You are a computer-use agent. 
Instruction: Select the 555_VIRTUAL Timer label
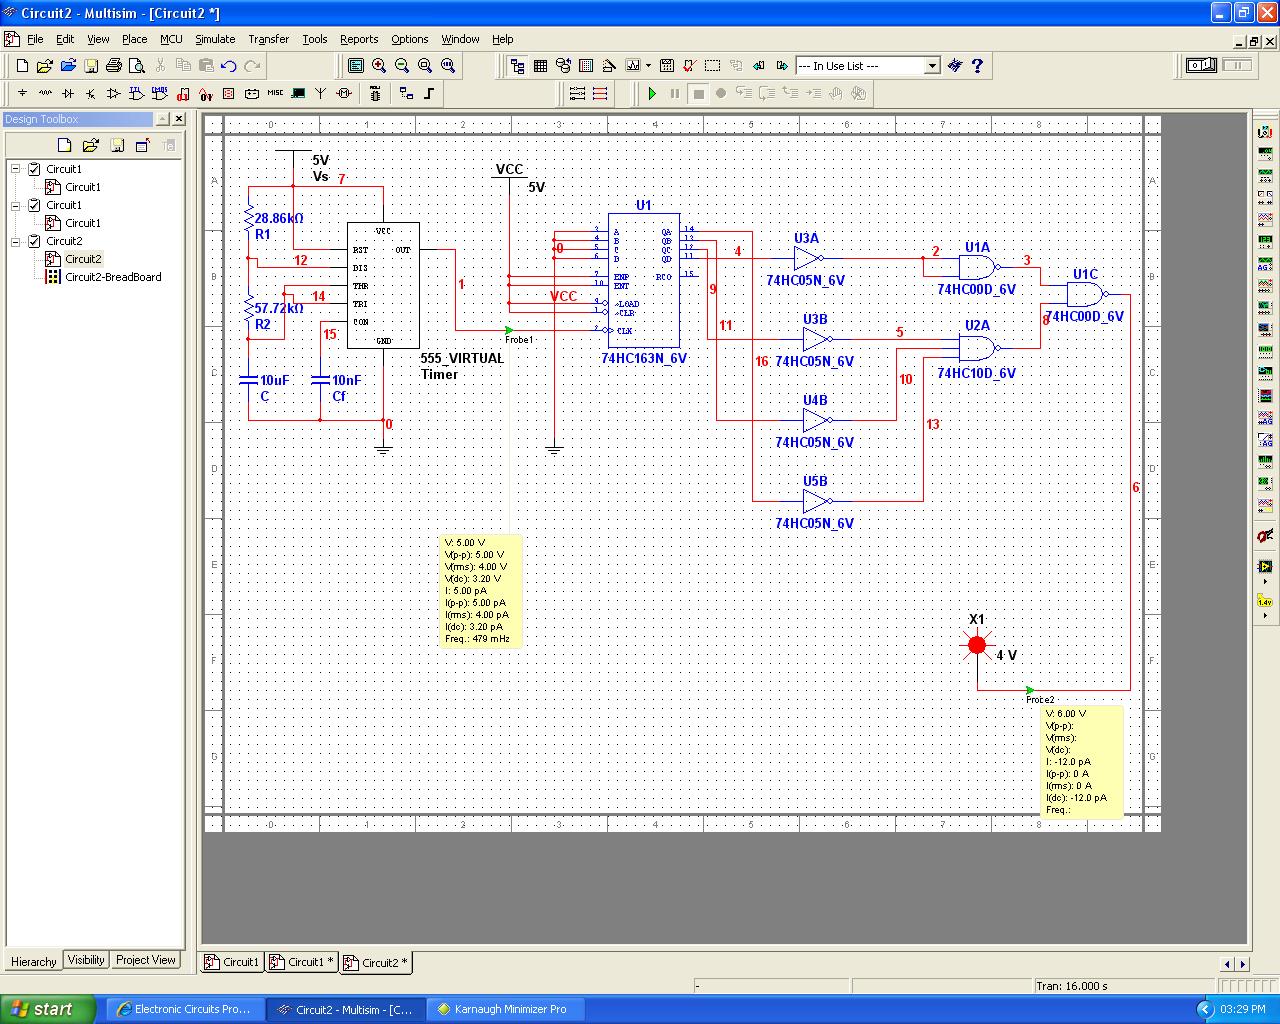coord(461,366)
